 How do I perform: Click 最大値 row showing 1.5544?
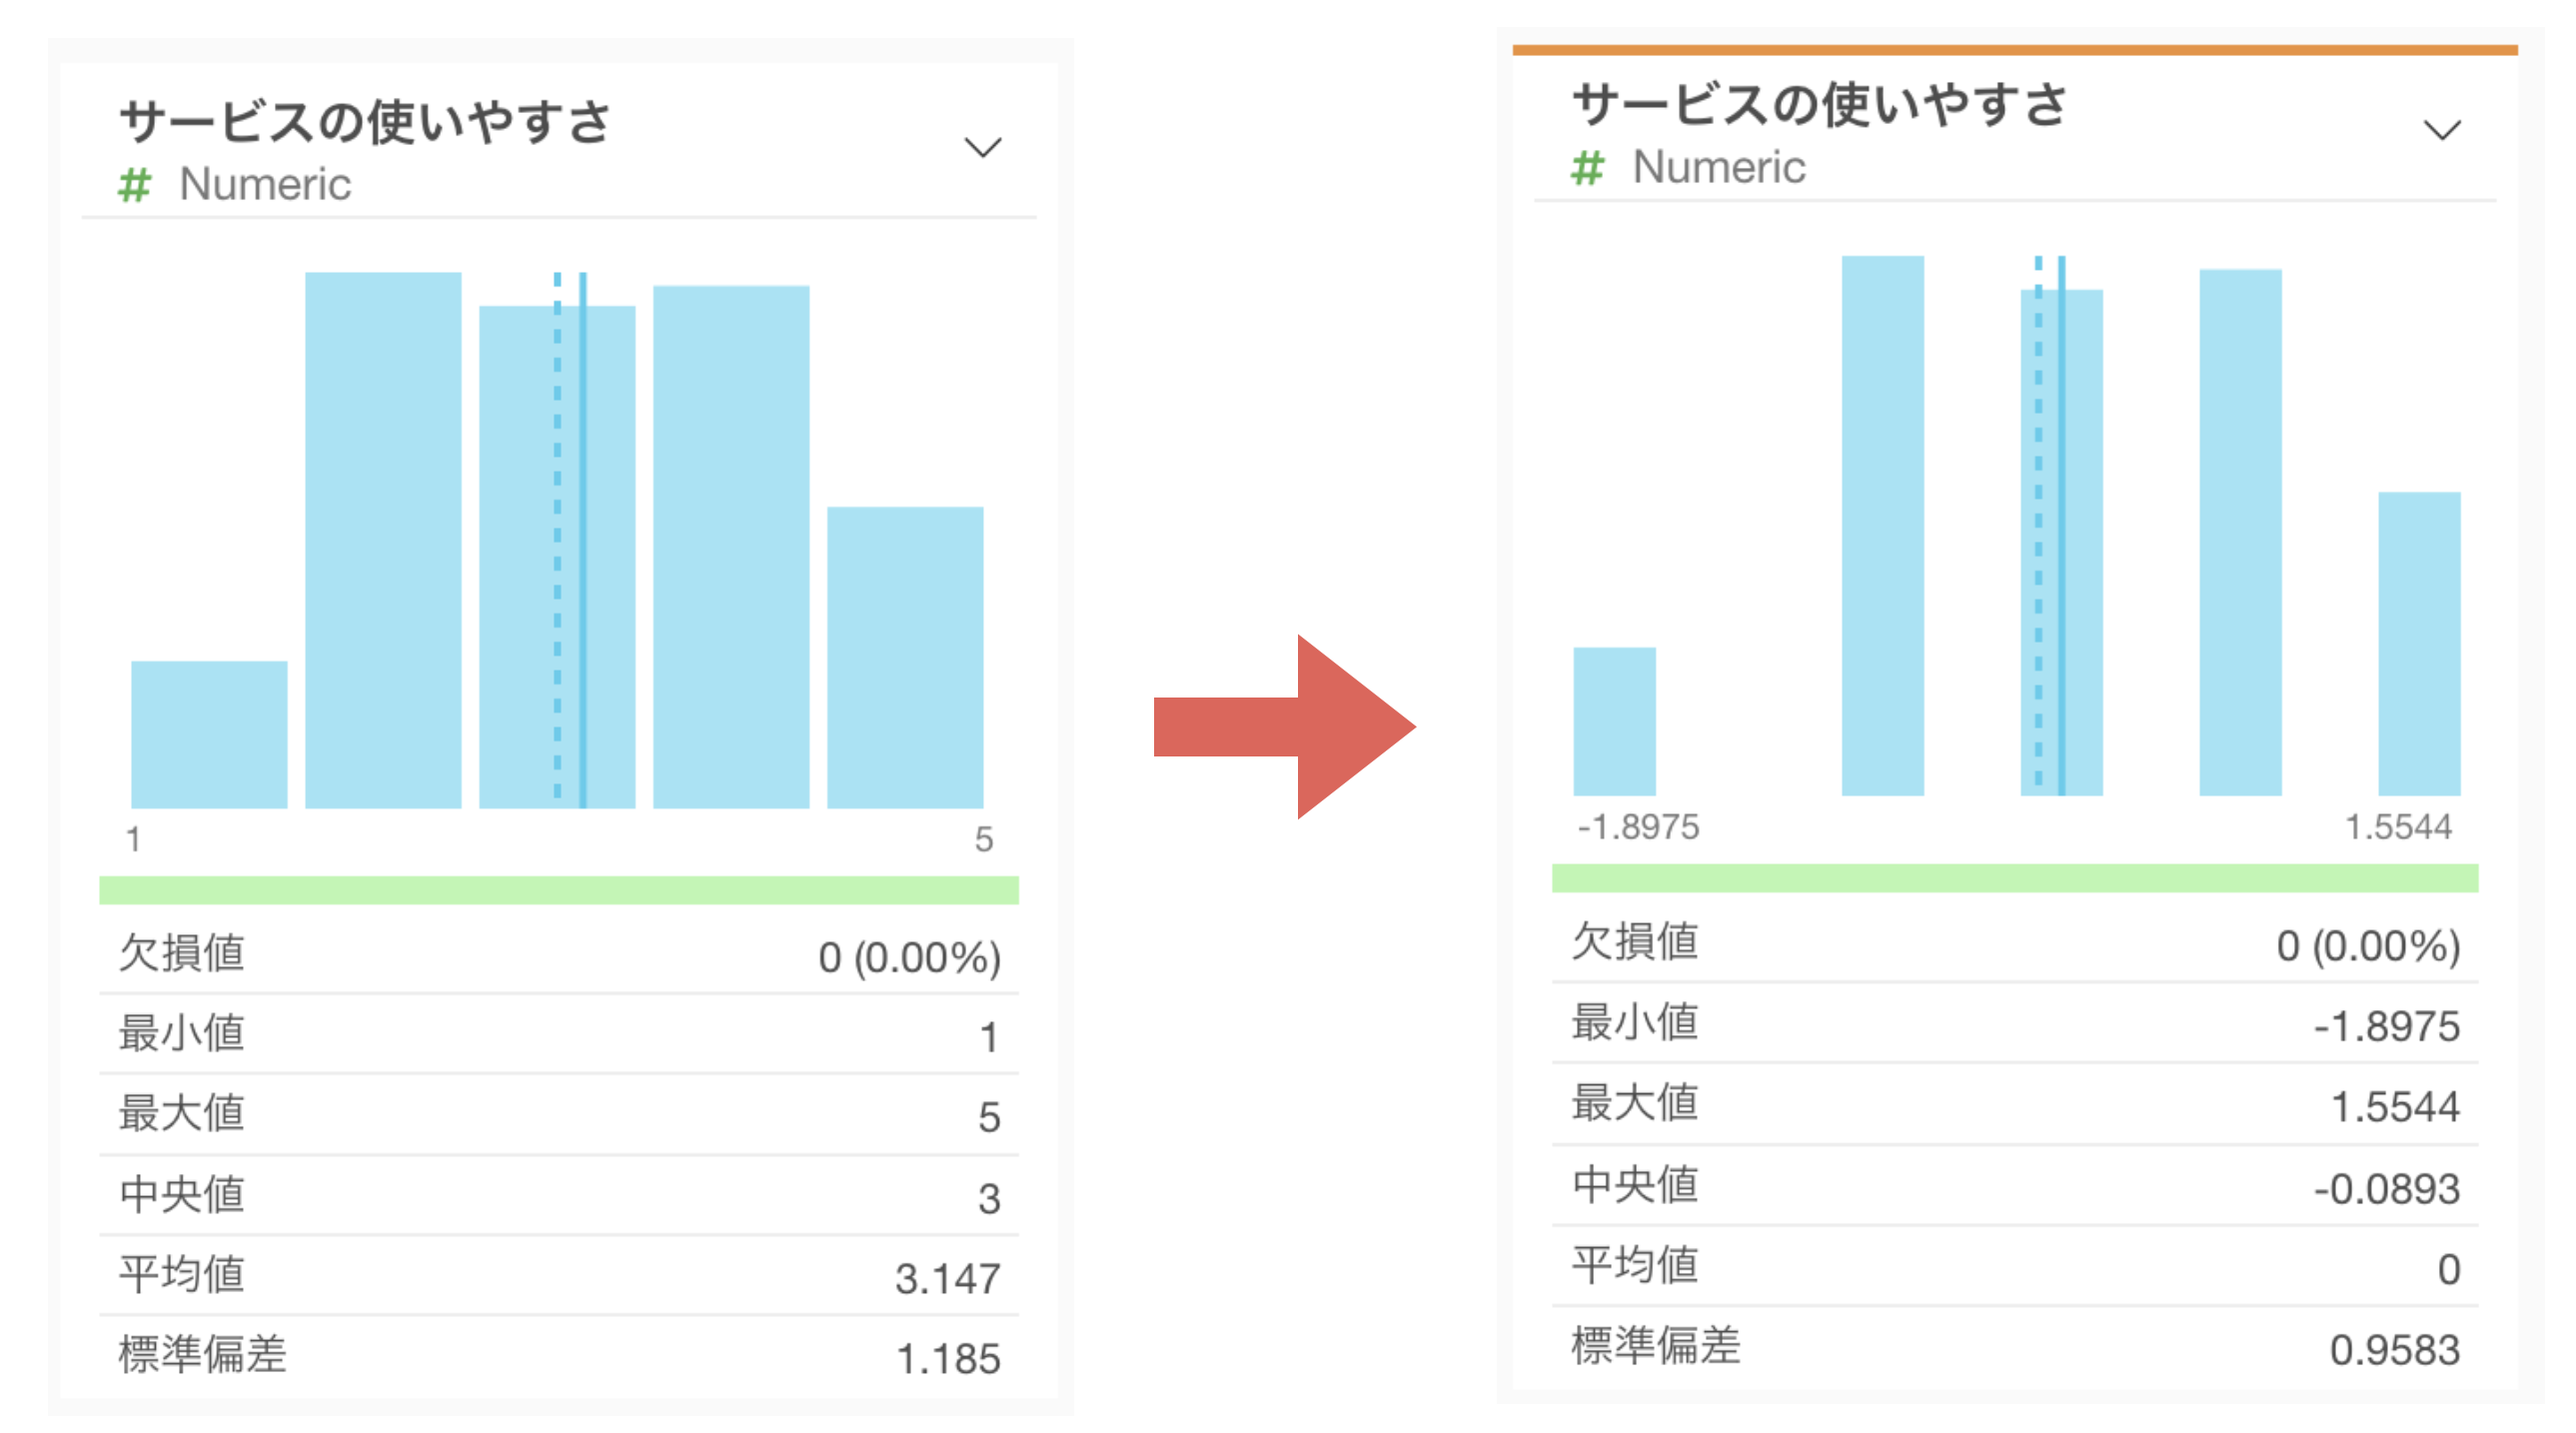point(2014,1105)
